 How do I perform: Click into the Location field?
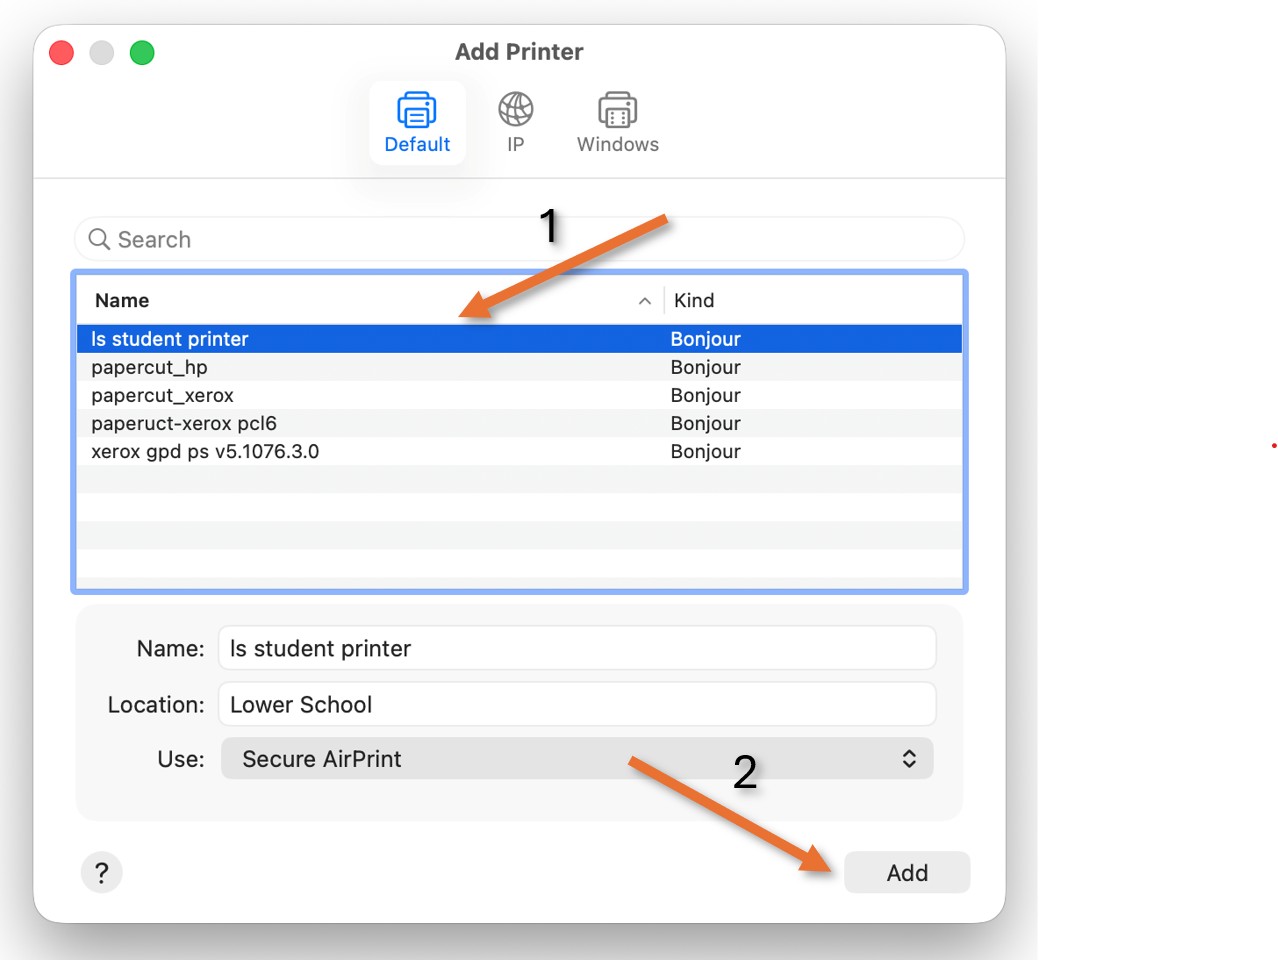pyautogui.click(x=577, y=704)
